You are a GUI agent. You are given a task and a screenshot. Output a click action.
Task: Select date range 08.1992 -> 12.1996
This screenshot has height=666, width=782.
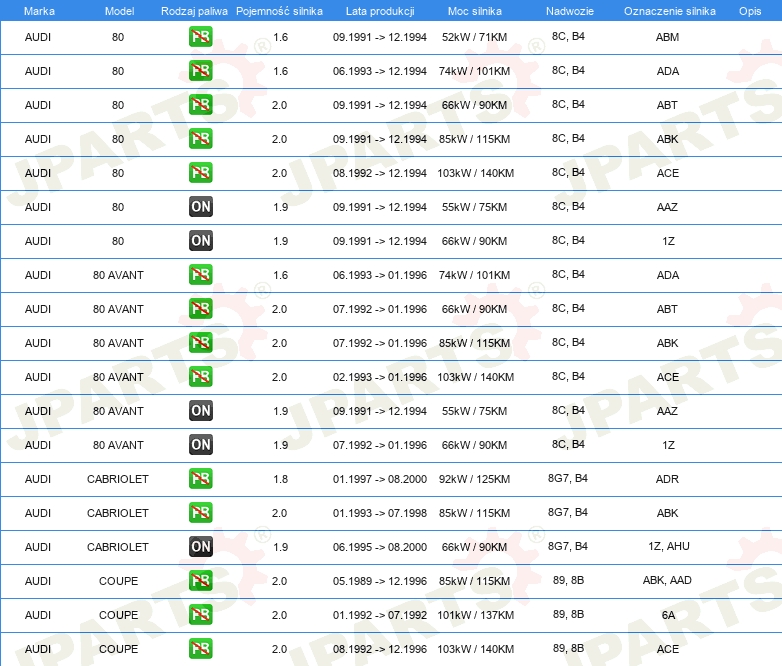click(x=380, y=649)
